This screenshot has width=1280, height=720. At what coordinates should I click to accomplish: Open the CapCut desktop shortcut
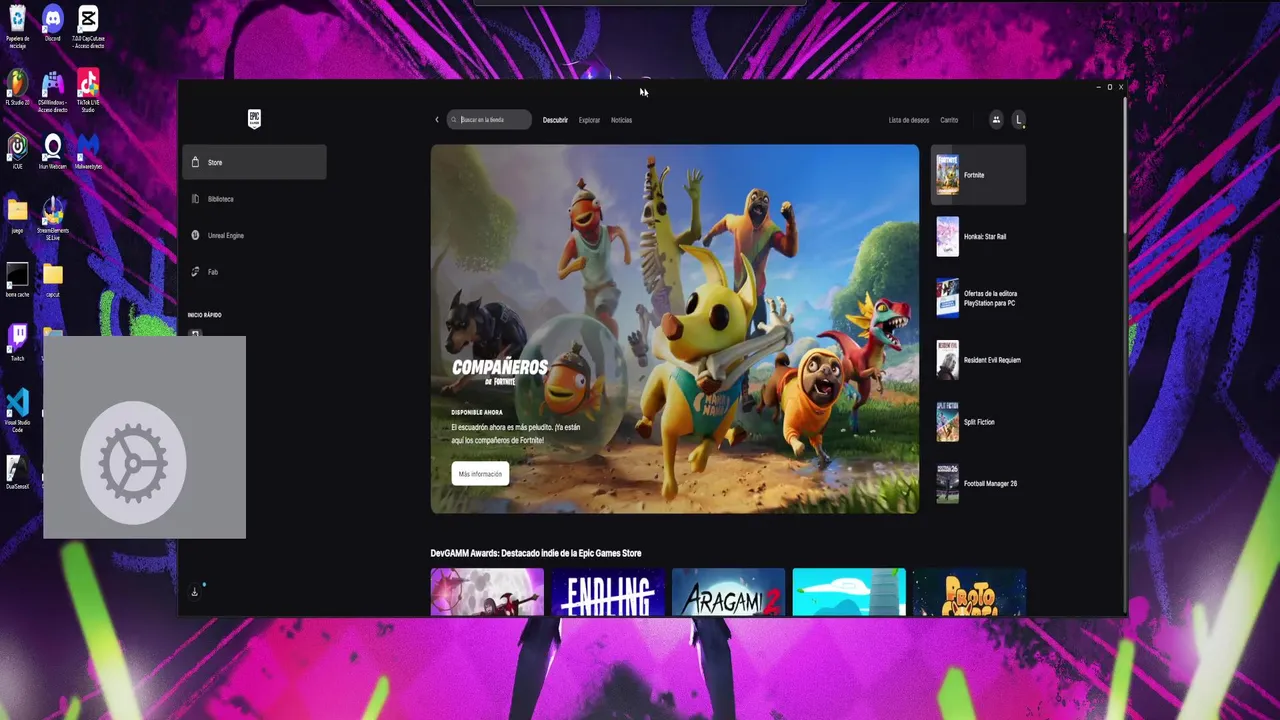pos(89,26)
